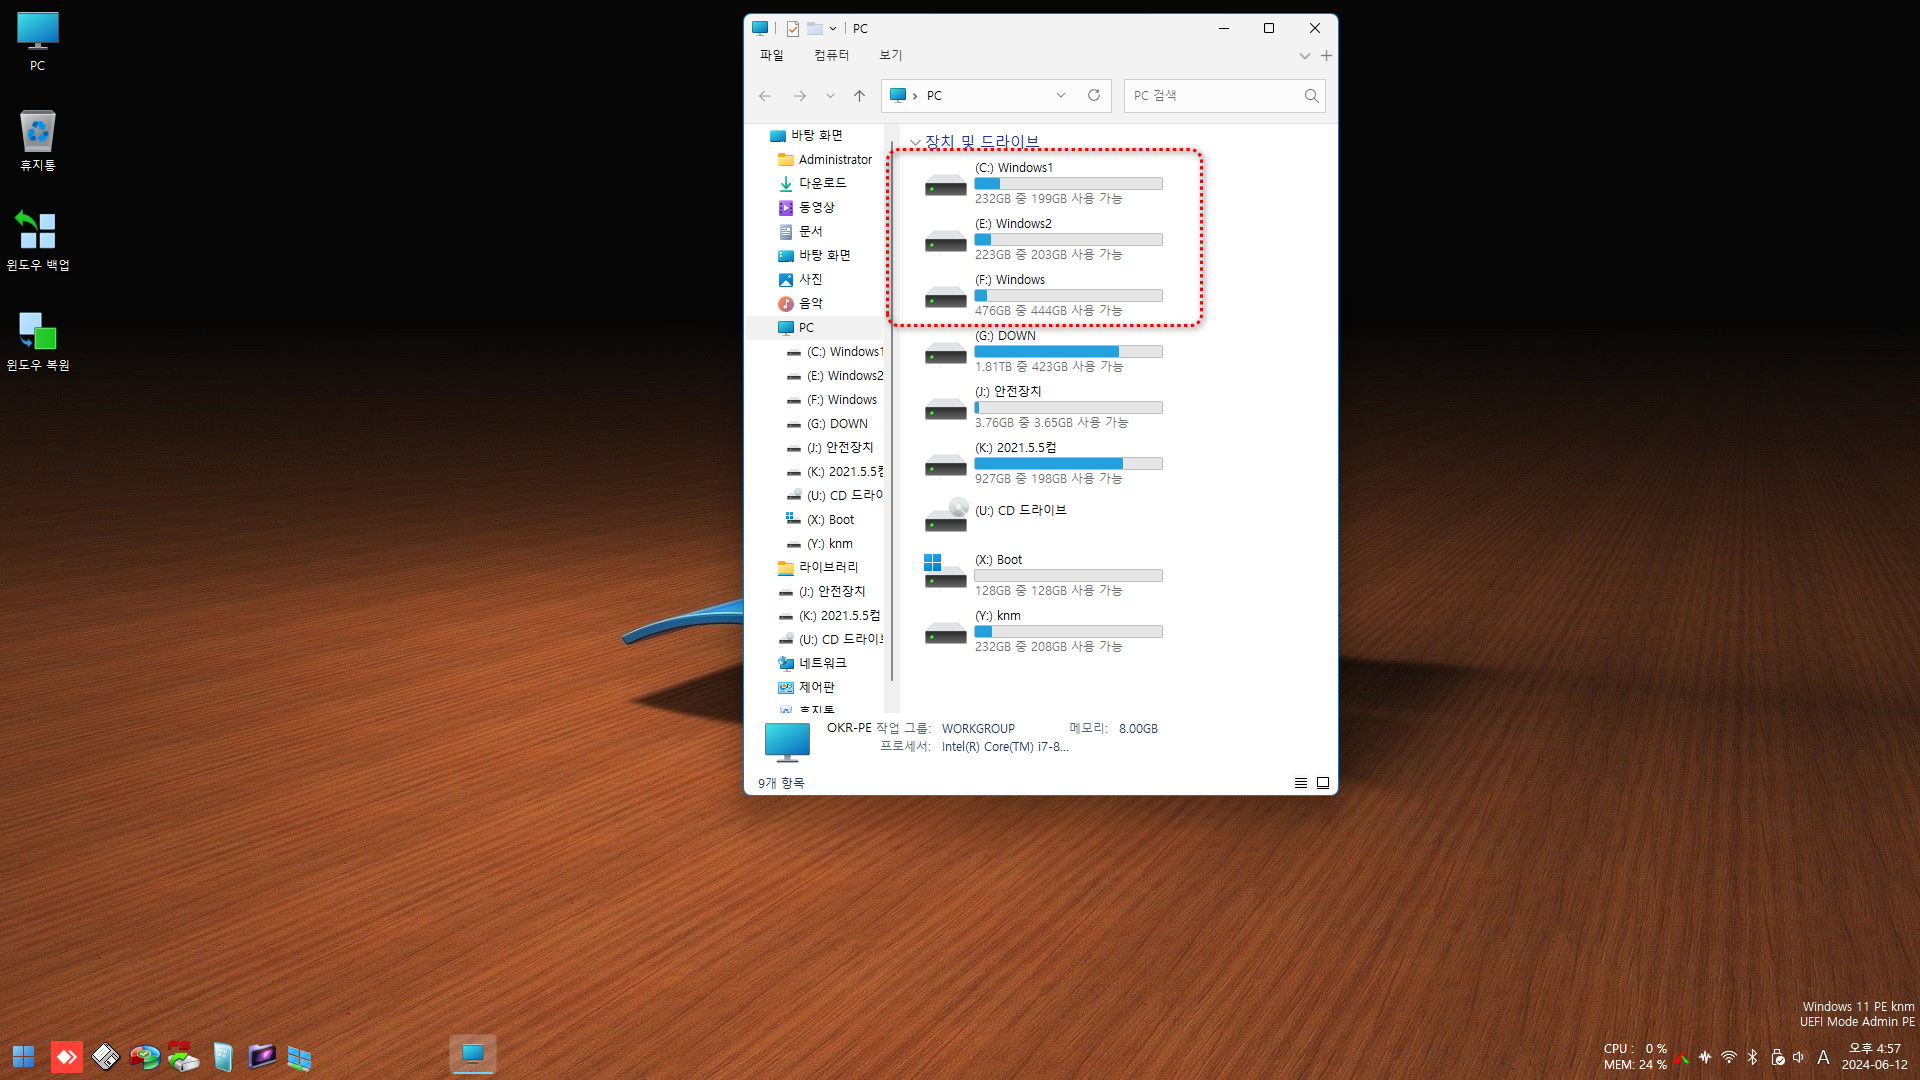Expand the ribbon with the chevron
Image resolution: width=1920 pixels, height=1080 pixels.
1304,56
